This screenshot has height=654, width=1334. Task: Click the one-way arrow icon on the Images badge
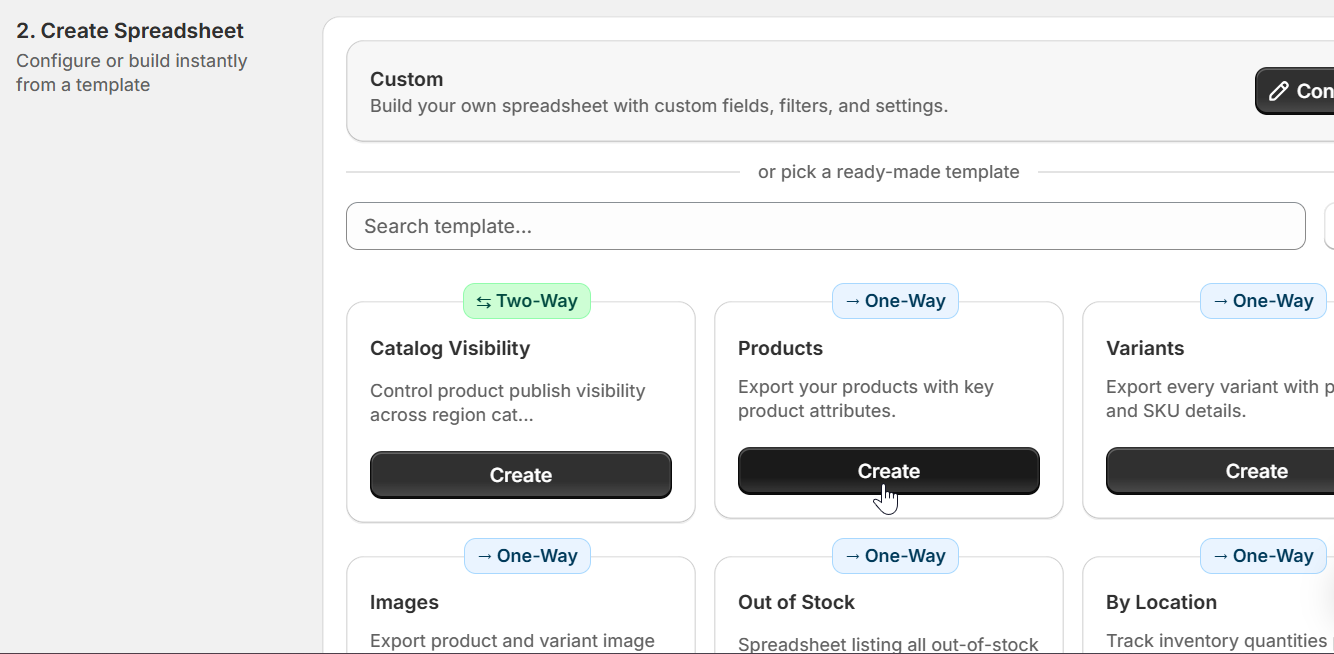[483, 555]
